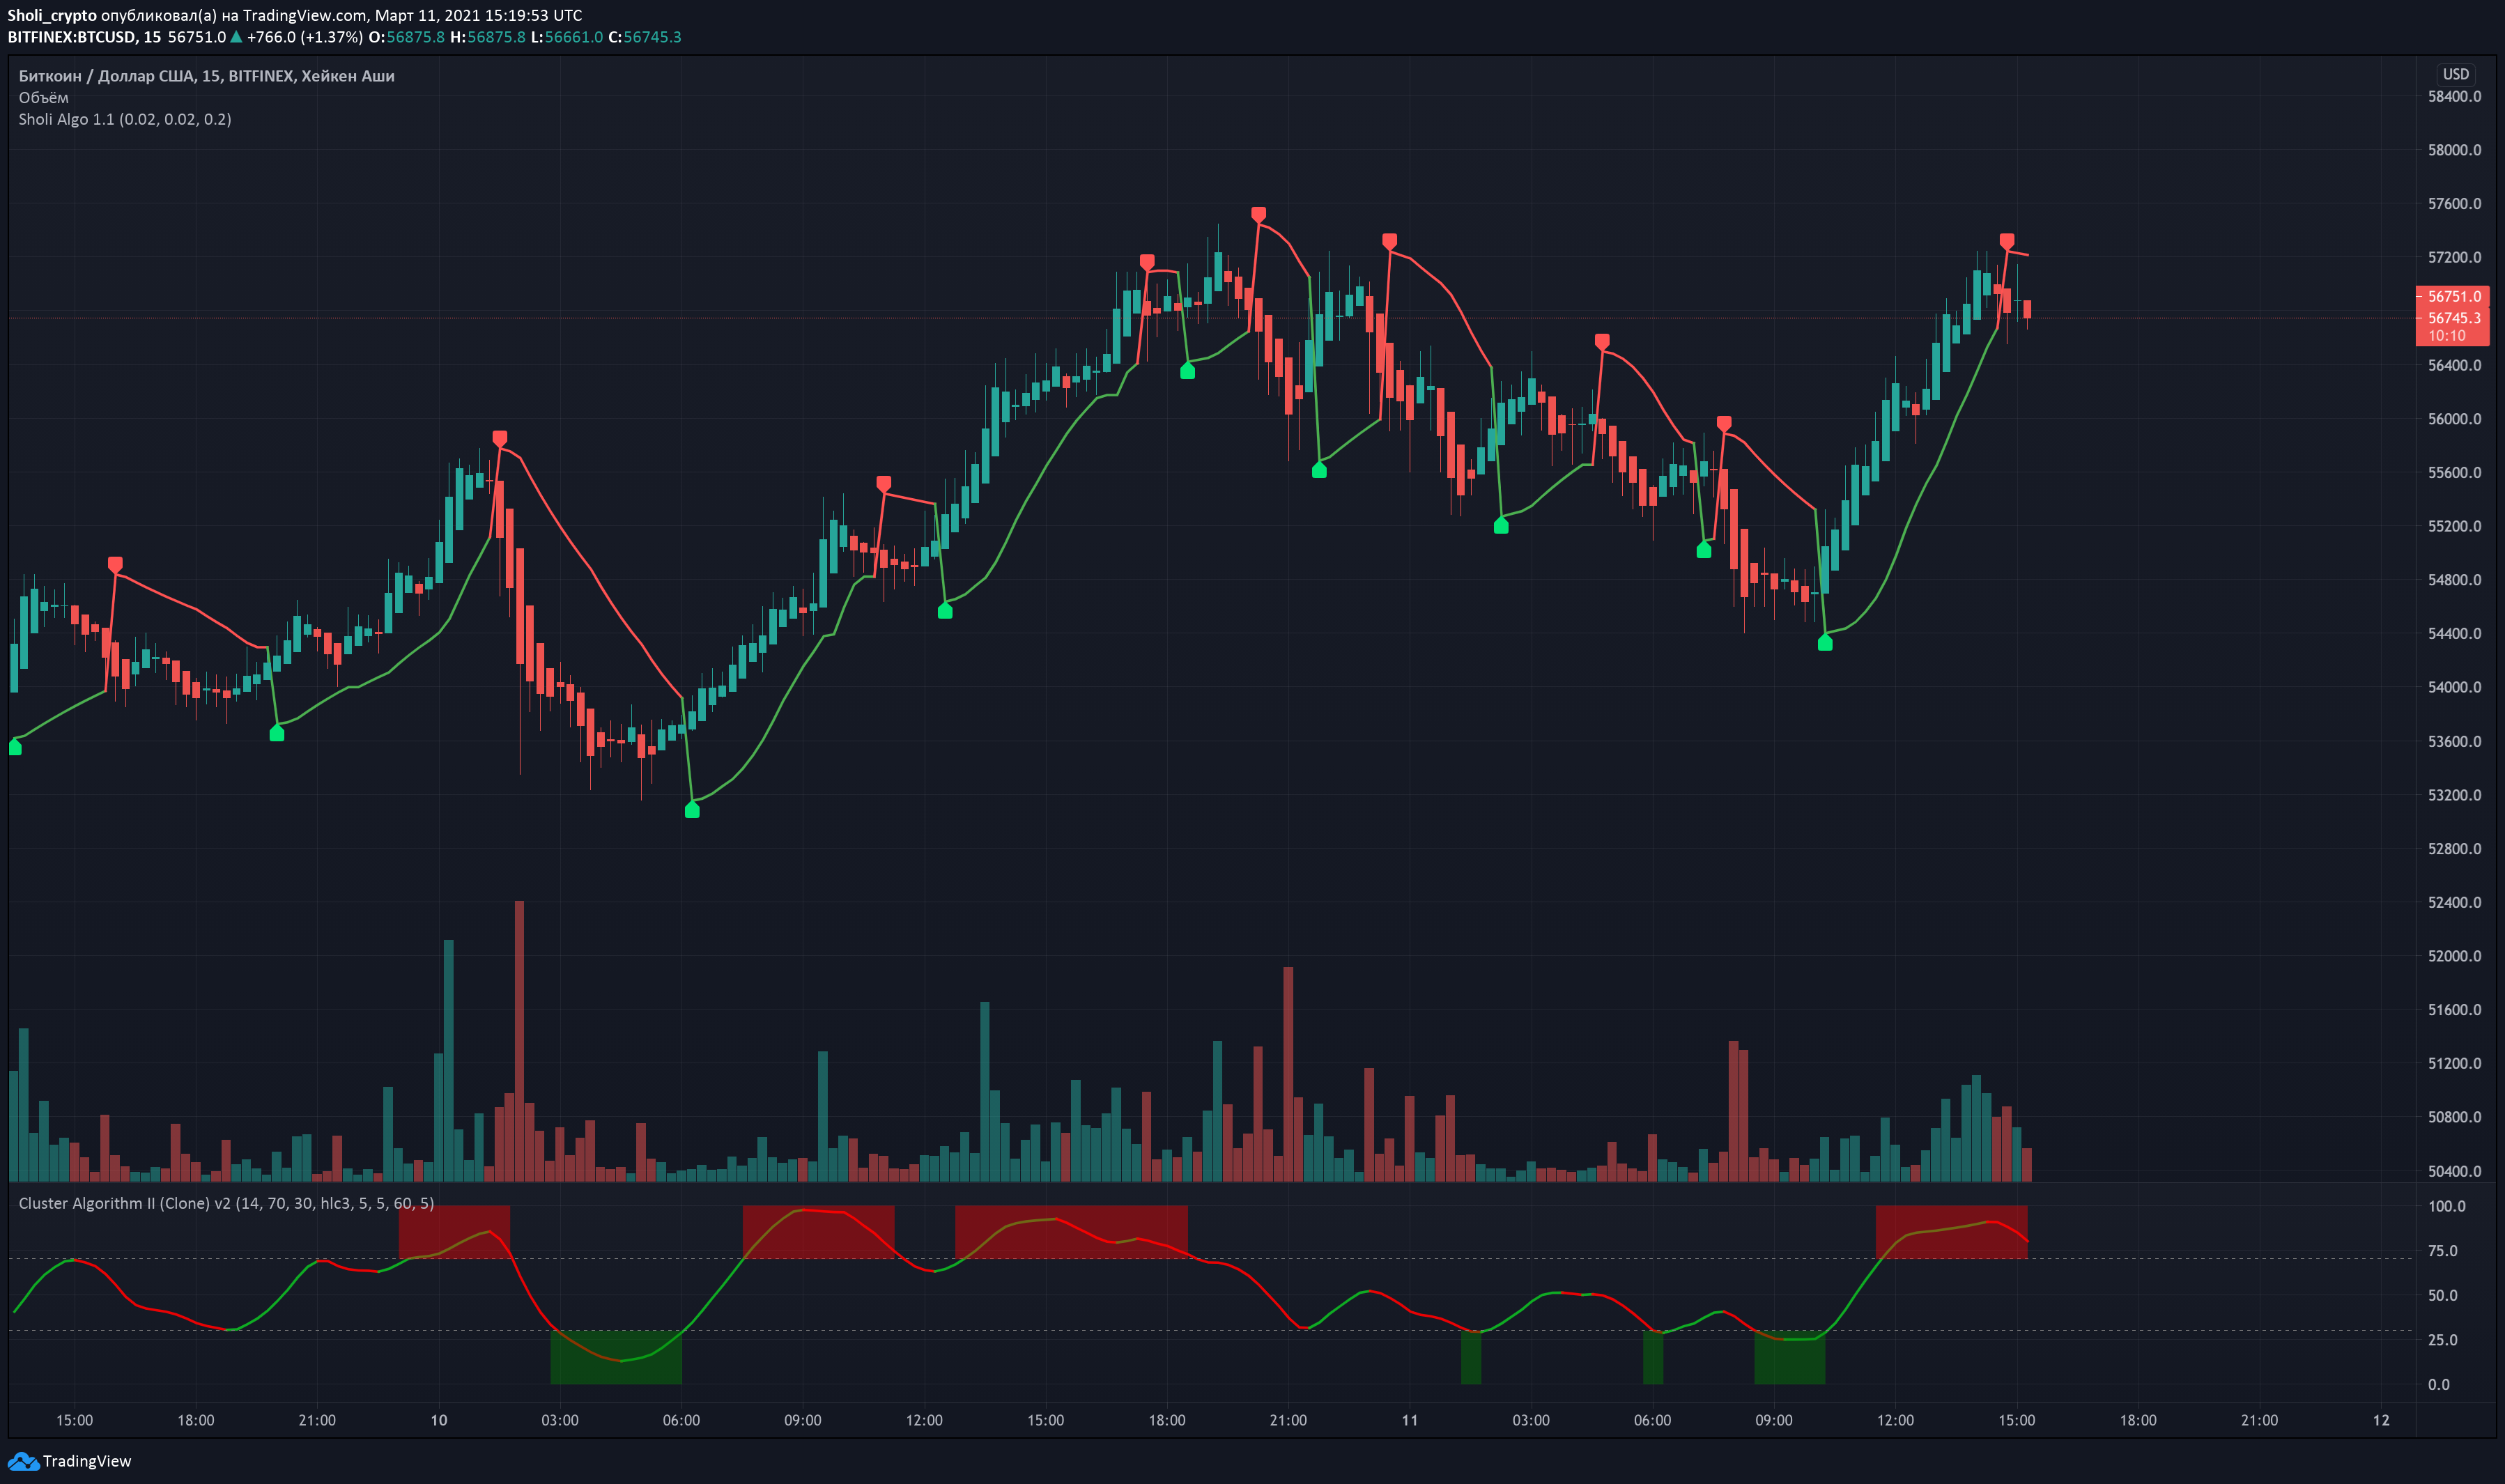Screen dimensions: 2505x1484
Task: Click the 50400.0 price axis label
Action: (2454, 1171)
